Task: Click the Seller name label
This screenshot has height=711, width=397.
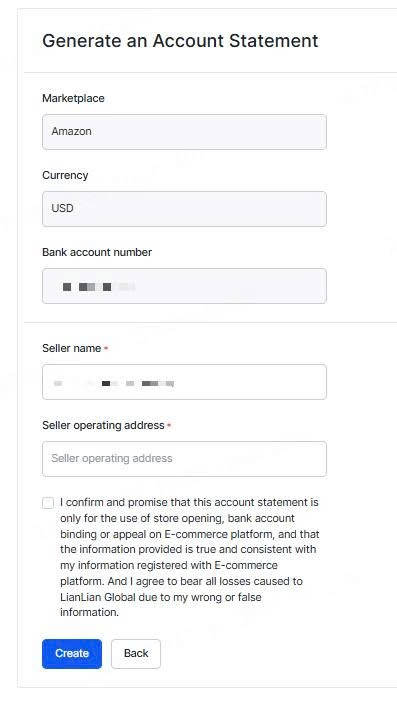Action: point(72,348)
